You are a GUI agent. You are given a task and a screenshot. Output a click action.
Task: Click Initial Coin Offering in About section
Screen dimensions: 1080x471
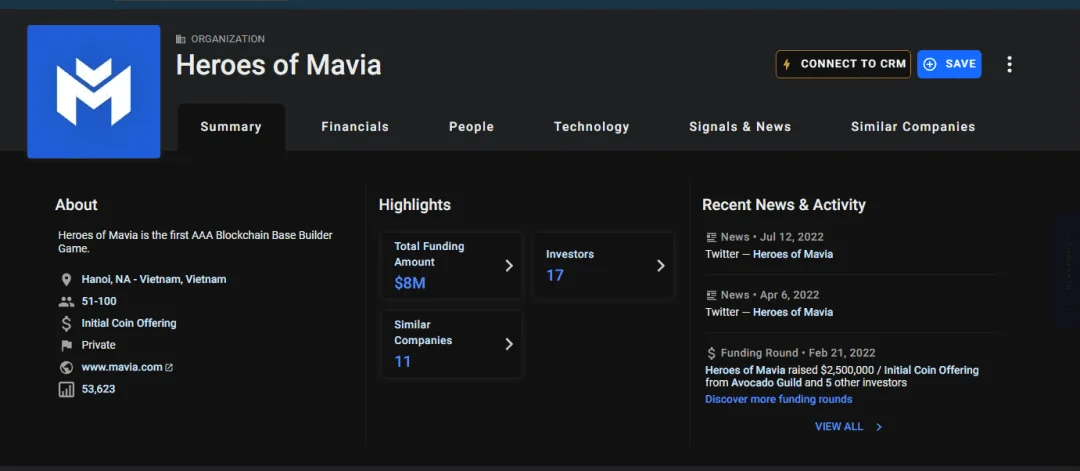[129, 323]
